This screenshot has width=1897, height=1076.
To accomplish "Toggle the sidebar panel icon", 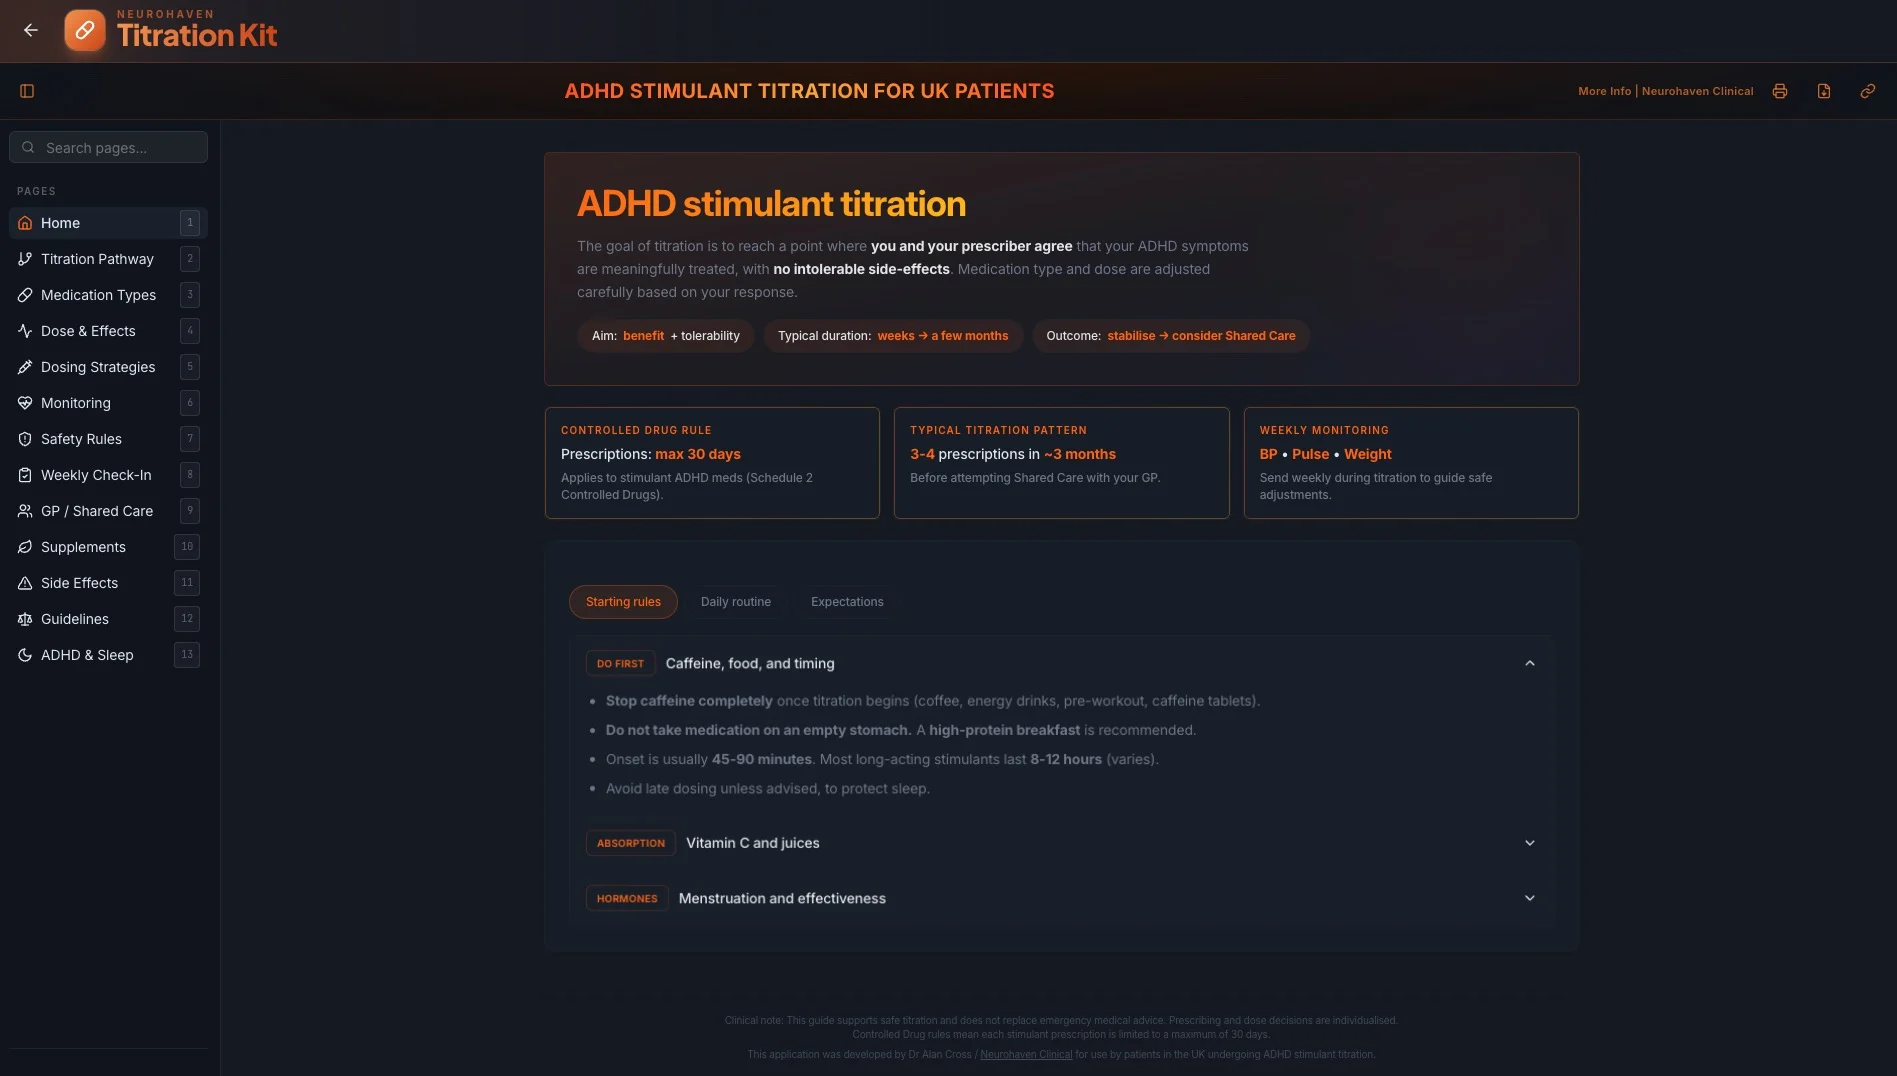I will (27, 91).
